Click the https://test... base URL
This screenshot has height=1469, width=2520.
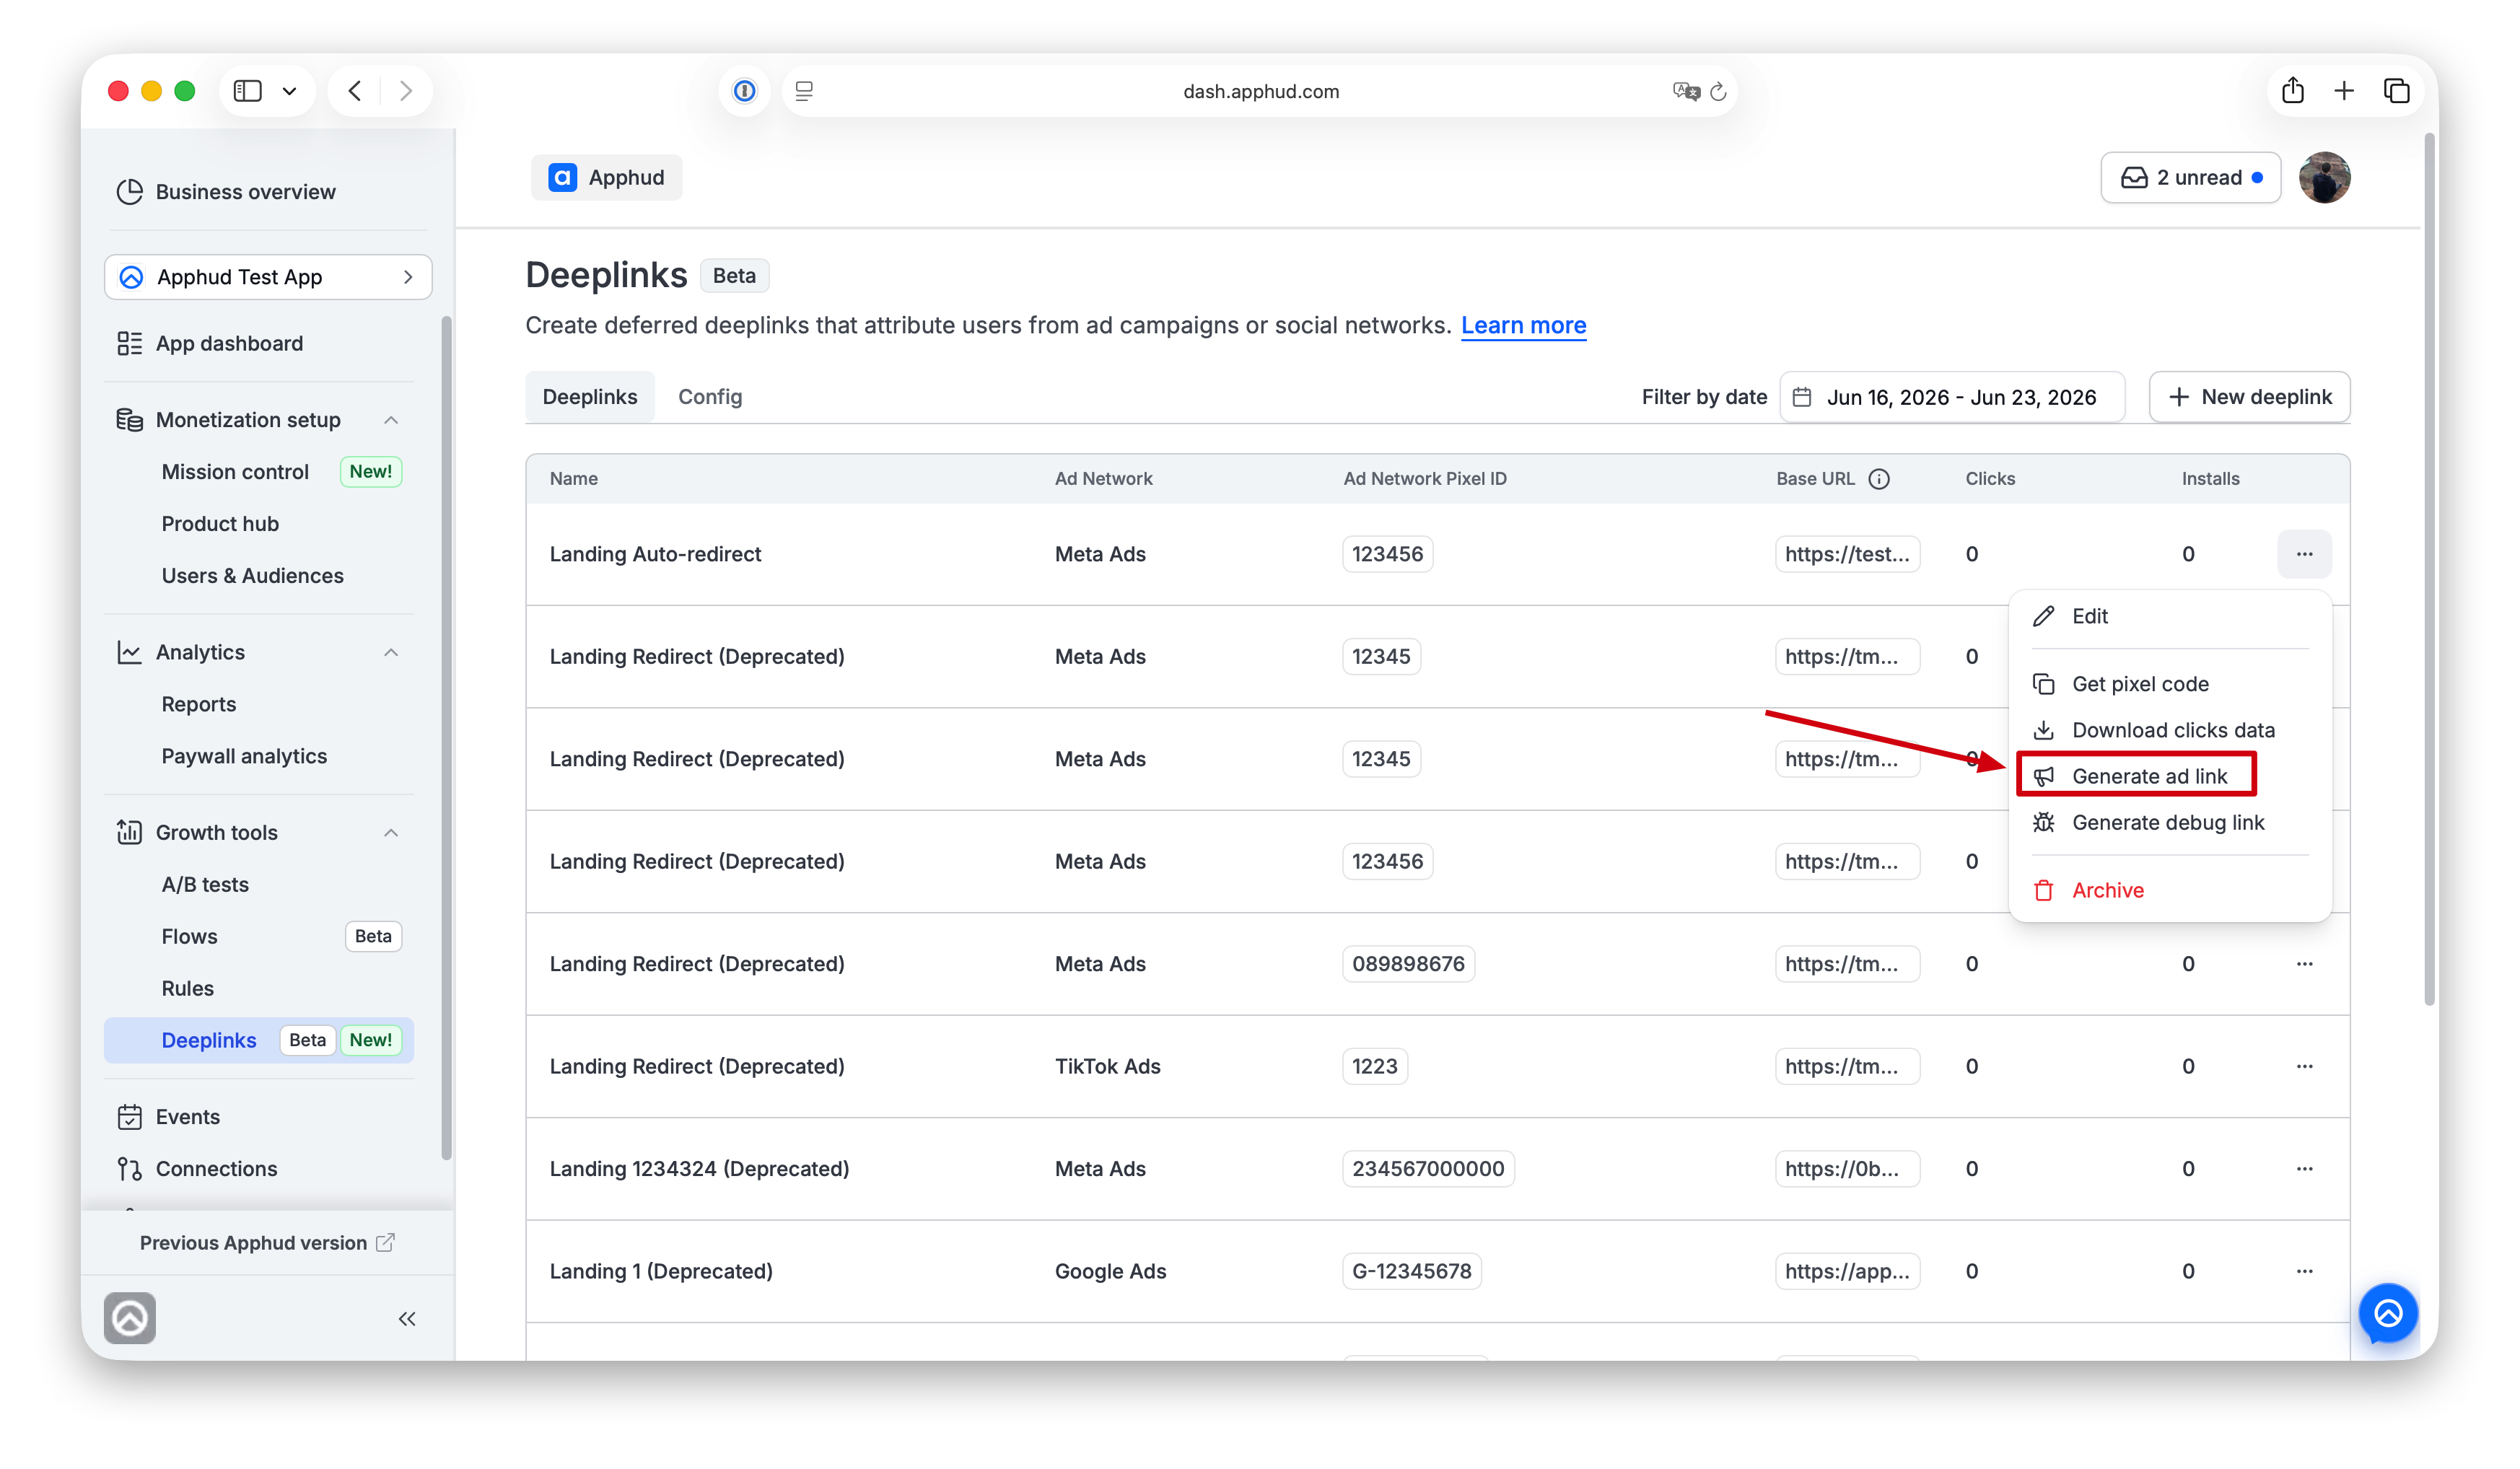coord(1847,554)
